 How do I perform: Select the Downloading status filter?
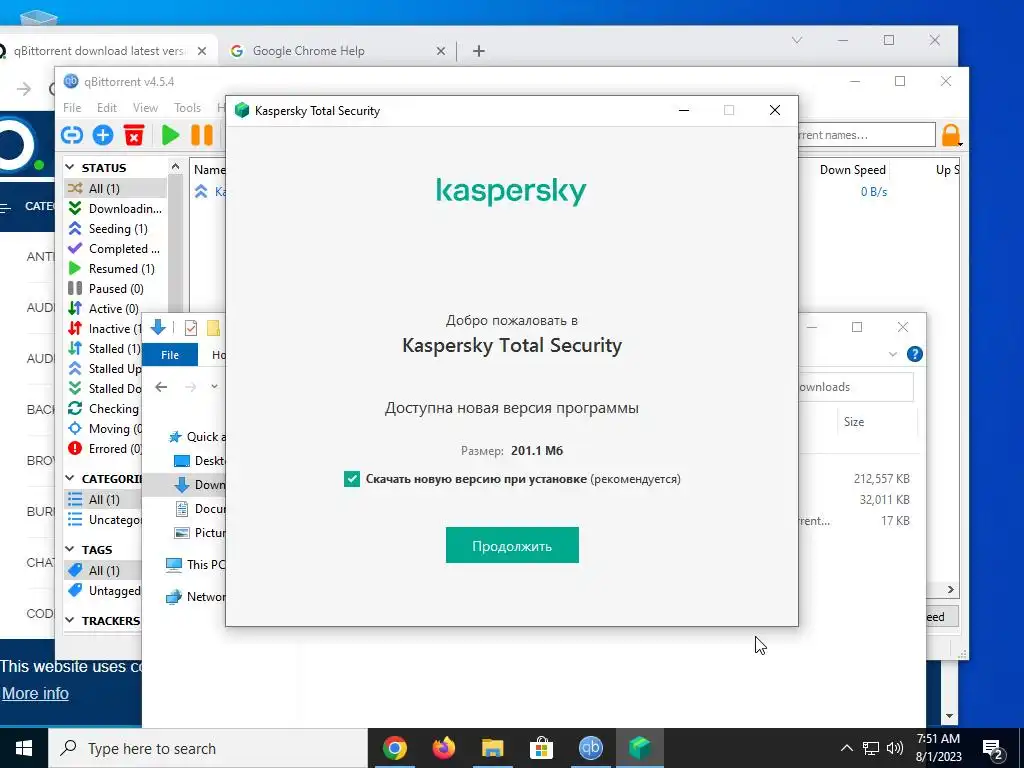[116, 208]
